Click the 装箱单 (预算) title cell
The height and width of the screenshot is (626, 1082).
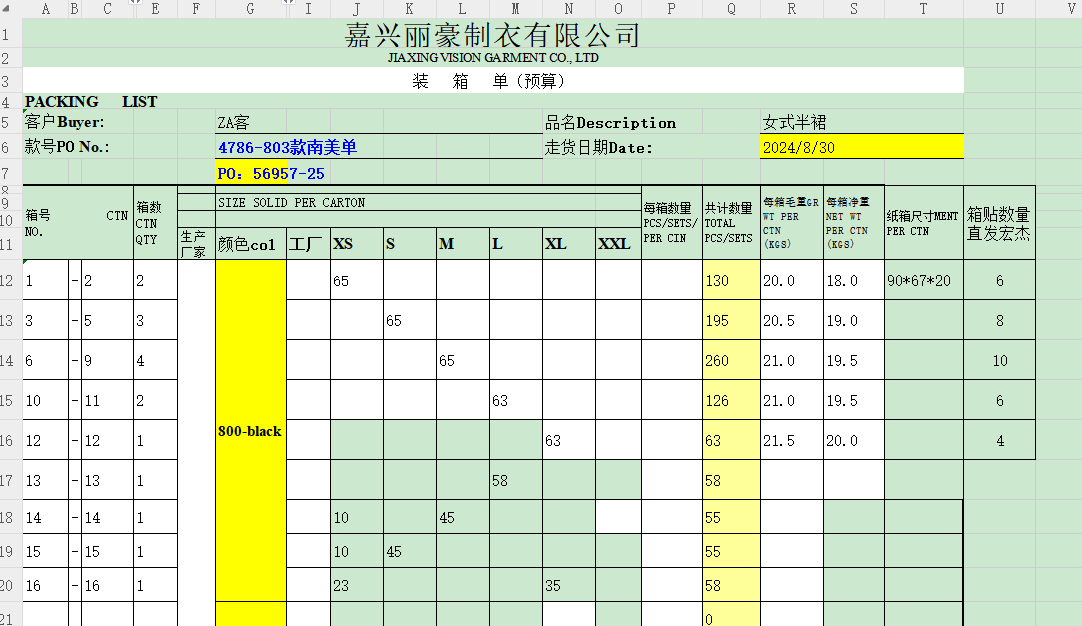tap(492, 81)
